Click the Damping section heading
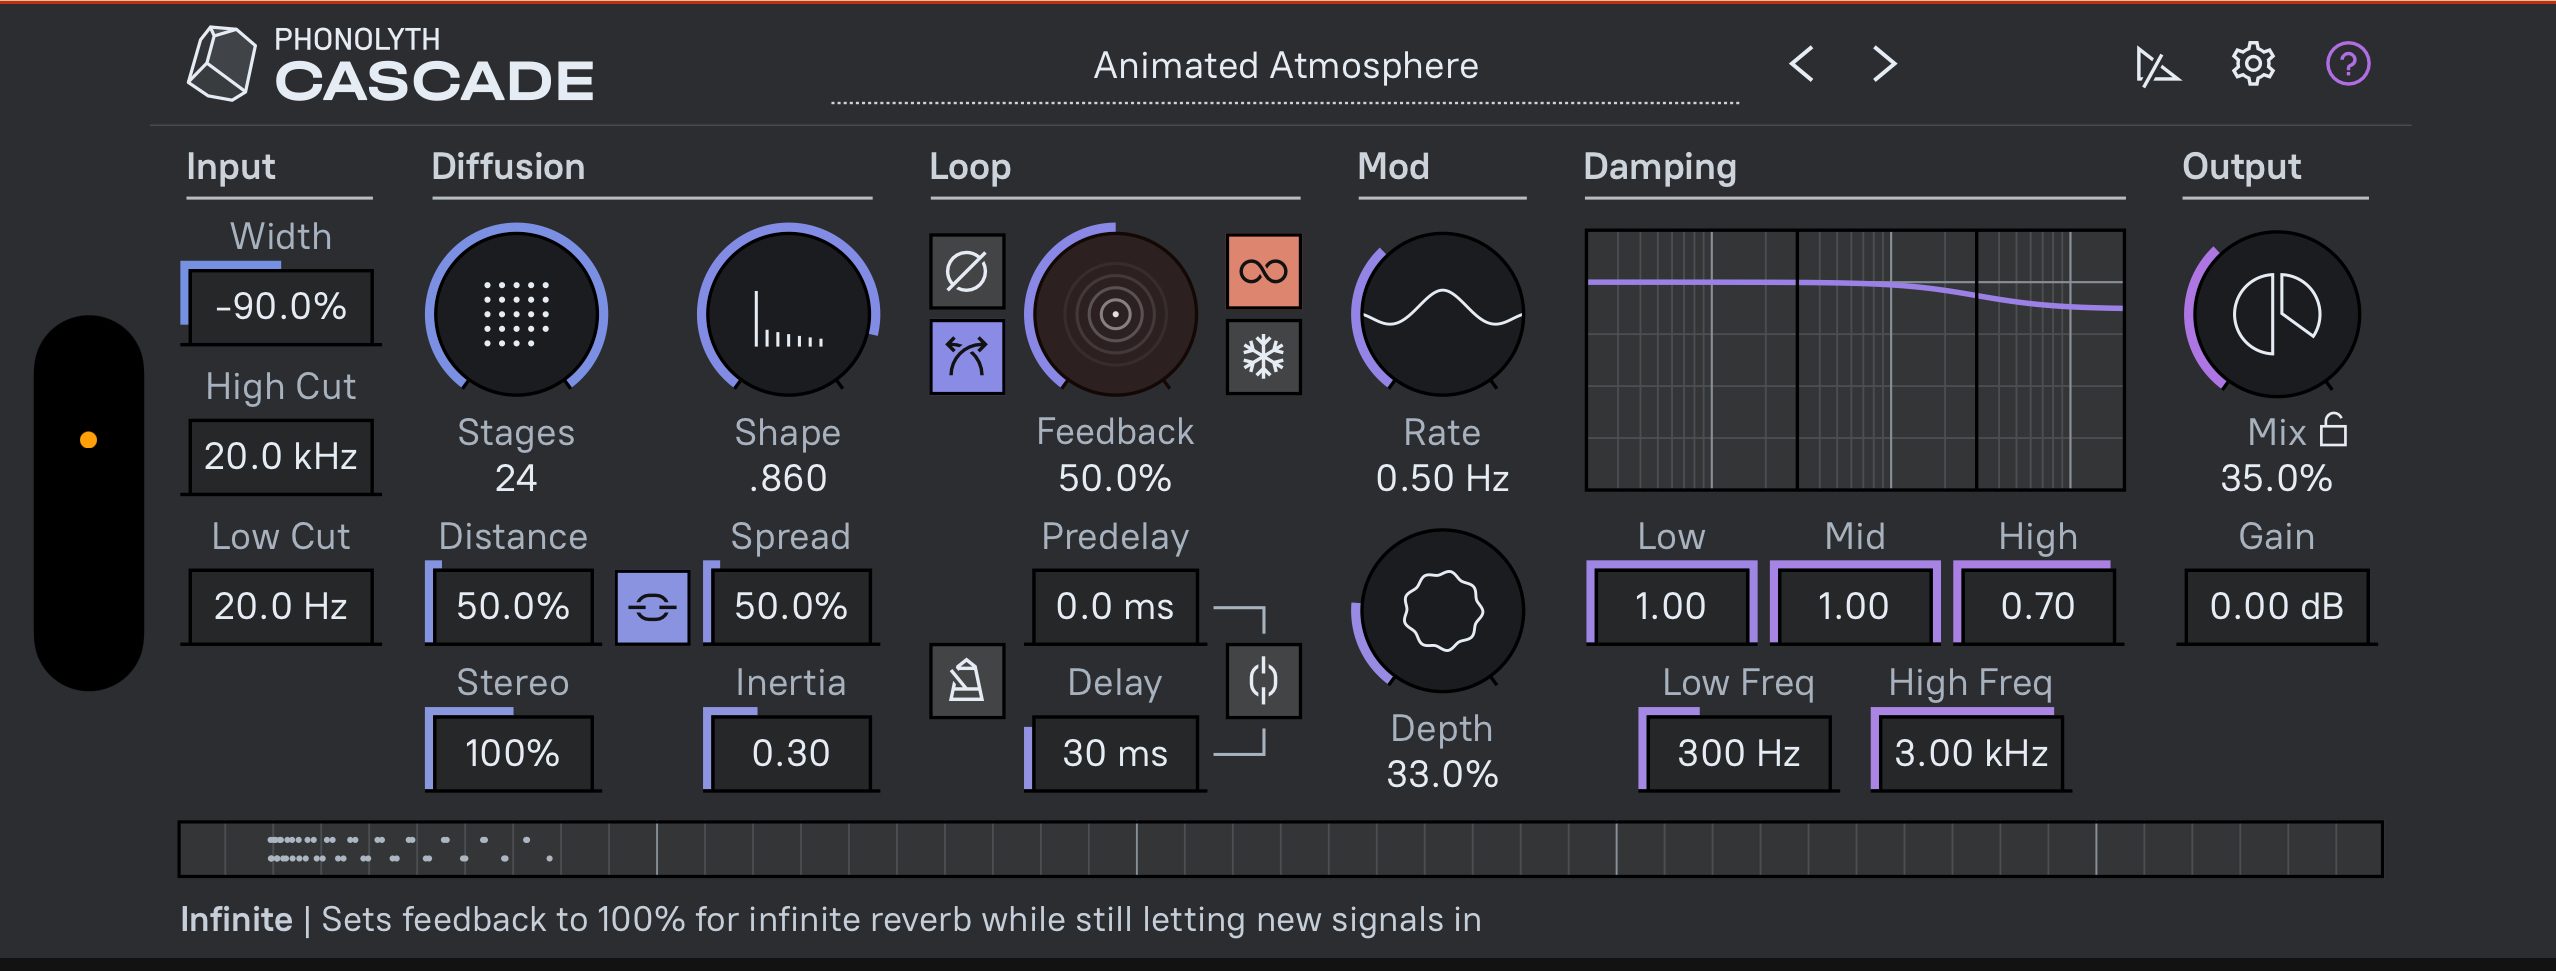This screenshot has height=971, width=2556. 1660,166
